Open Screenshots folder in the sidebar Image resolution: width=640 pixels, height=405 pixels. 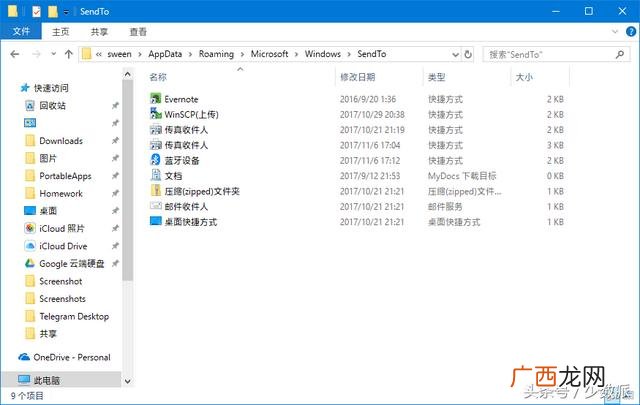62,299
